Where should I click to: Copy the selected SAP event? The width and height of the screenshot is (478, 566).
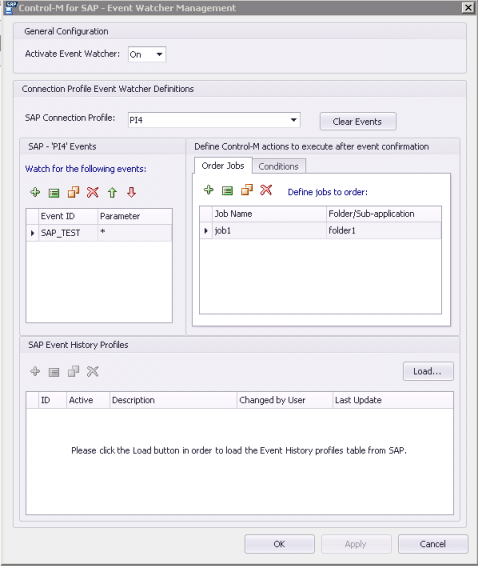click(x=73, y=192)
